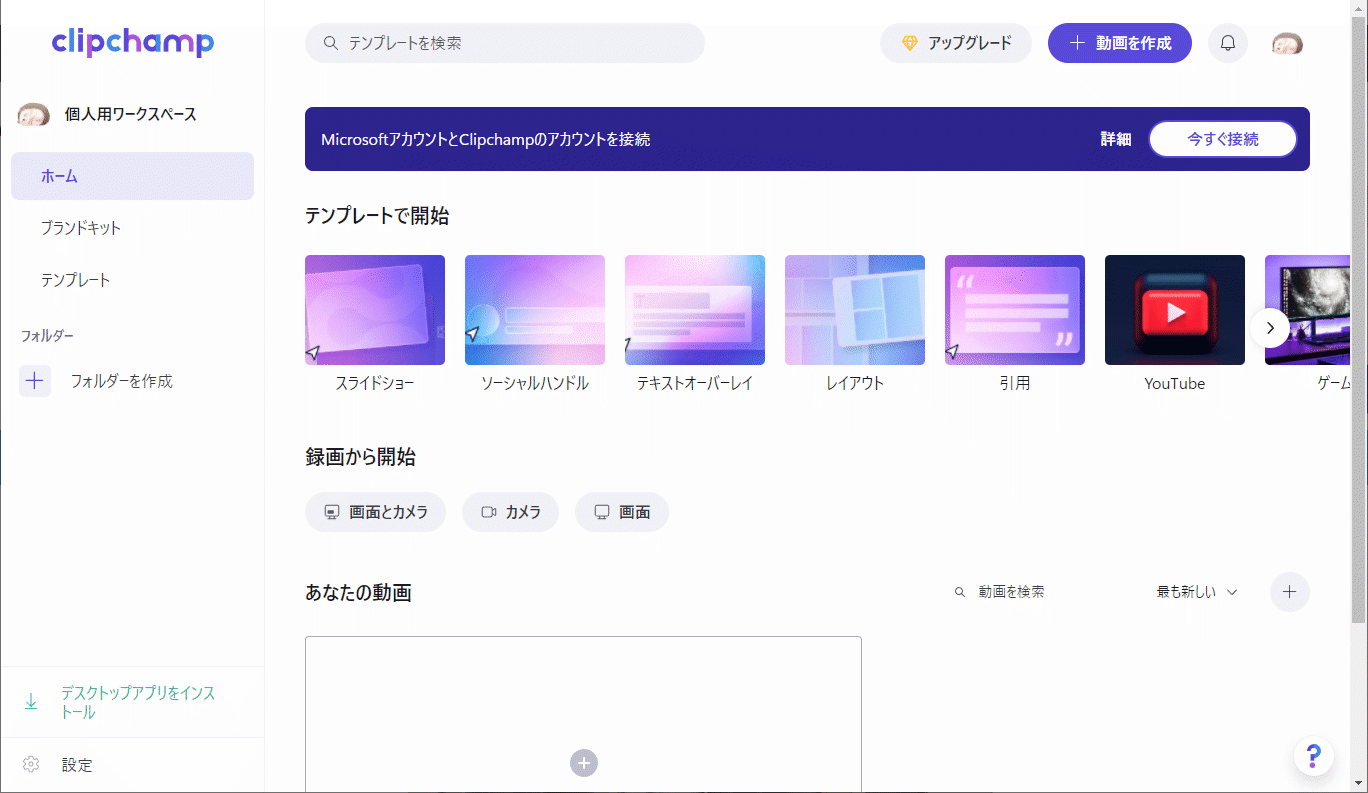The height and width of the screenshot is (793, 1368).
Task: Click the desktop app download arrow icon
Action: (31, 702)
